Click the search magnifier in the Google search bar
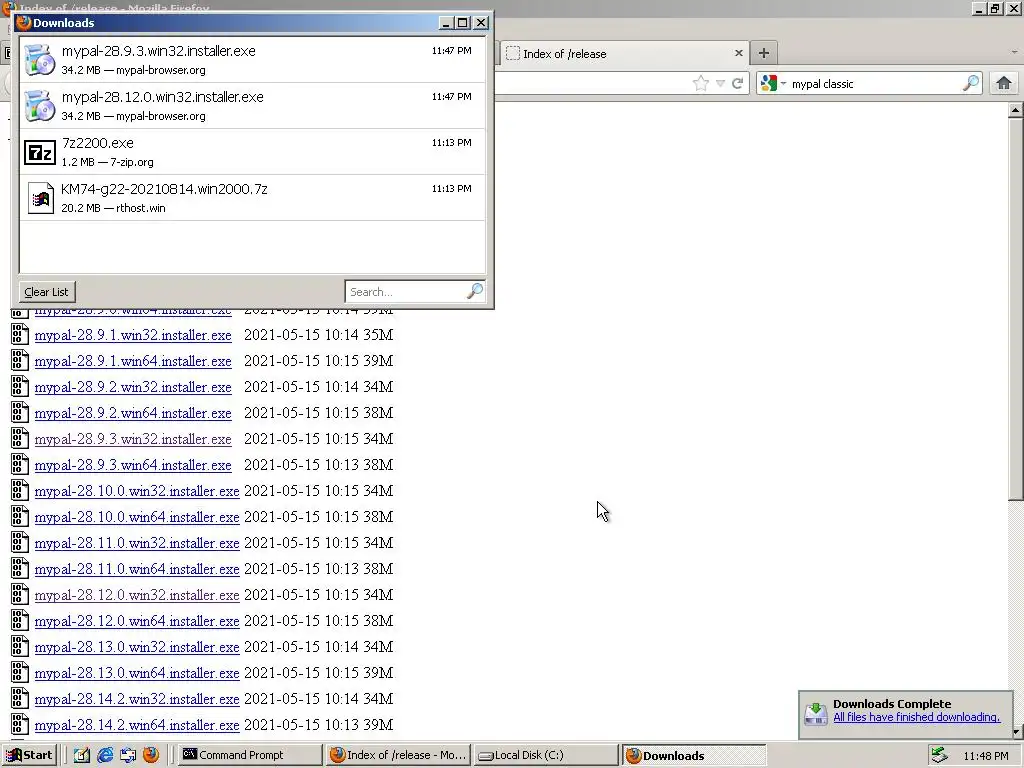Image resolution: width=1024 pixels, height=768 pixels. click(971, 84)
